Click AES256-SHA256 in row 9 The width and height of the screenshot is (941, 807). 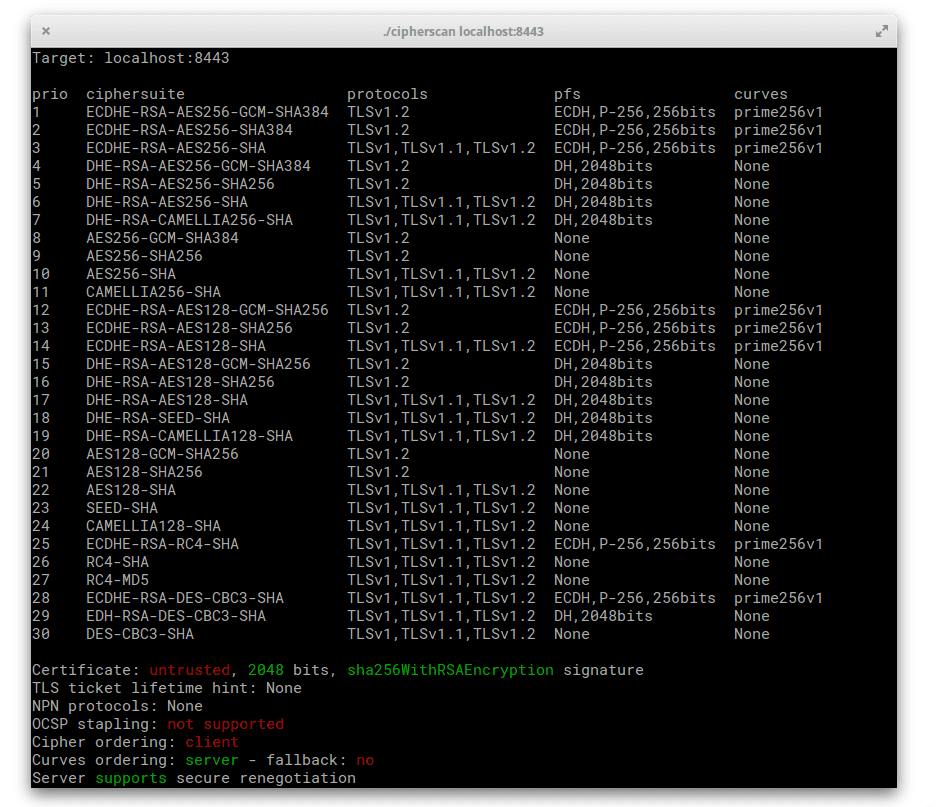(x=145, y=256)
